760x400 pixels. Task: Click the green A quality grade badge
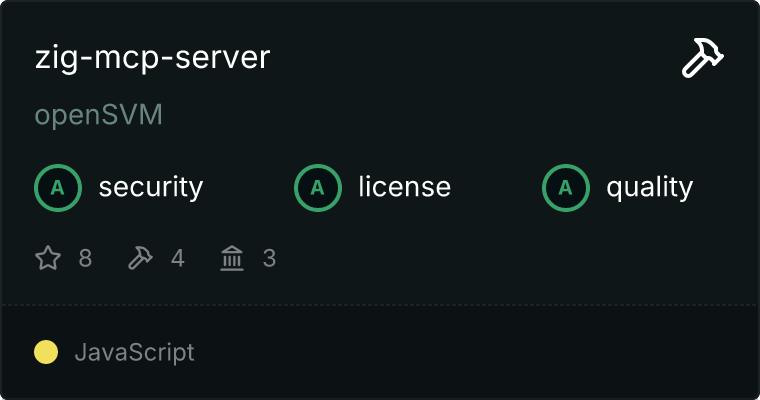[566, 187]
